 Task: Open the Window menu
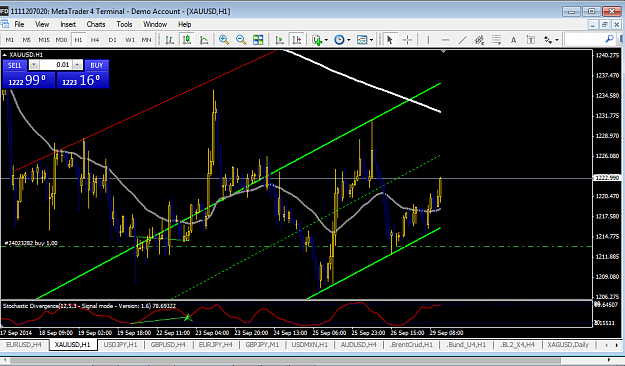coord(155,24)
